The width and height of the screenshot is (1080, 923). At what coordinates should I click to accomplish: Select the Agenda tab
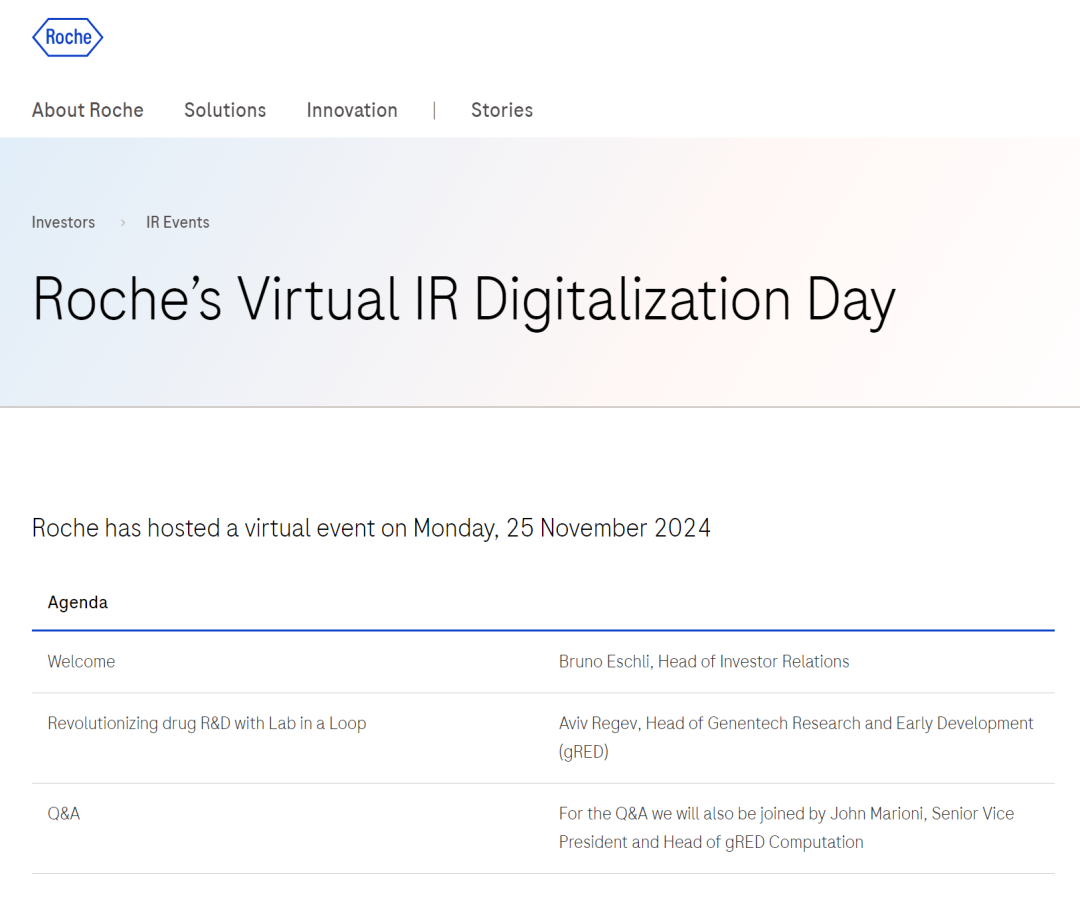(78, 603)
